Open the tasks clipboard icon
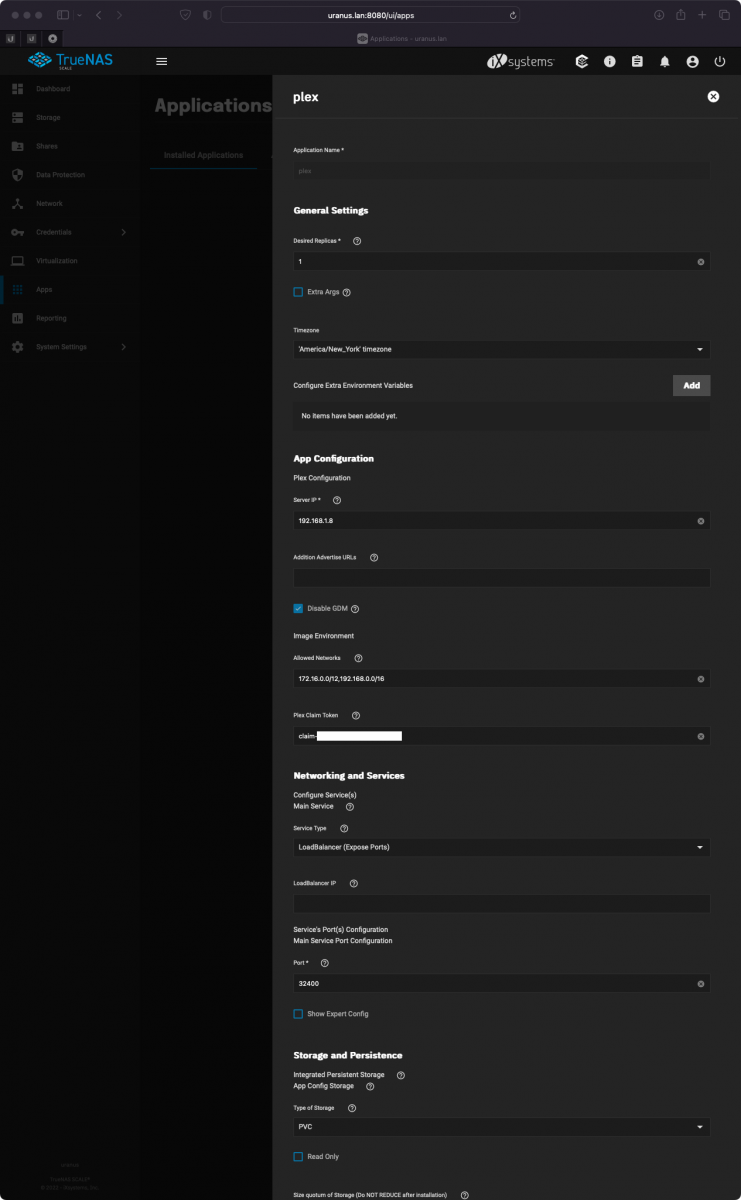 637,61
